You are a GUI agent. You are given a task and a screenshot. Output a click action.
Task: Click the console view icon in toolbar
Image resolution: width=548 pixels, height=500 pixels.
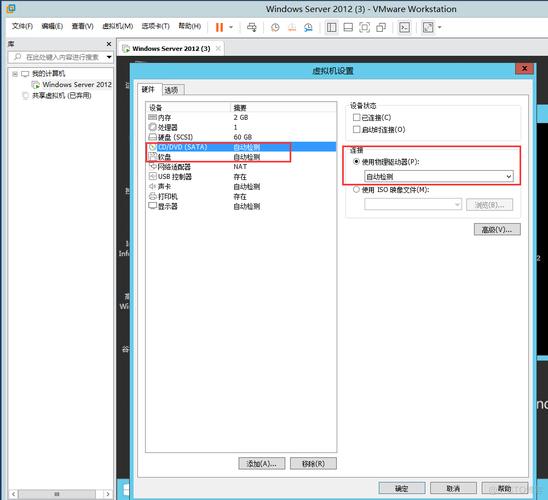pos(404,27)
